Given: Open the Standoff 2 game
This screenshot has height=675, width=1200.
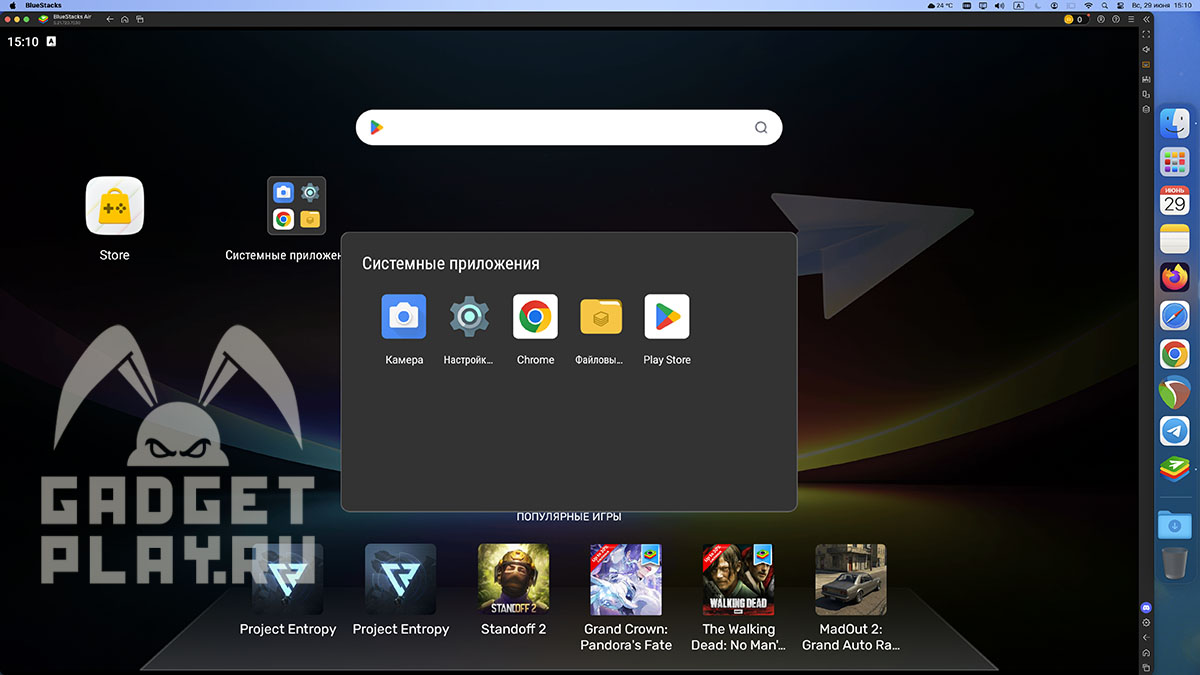Looking at the screenshot, I should [513, 579].
